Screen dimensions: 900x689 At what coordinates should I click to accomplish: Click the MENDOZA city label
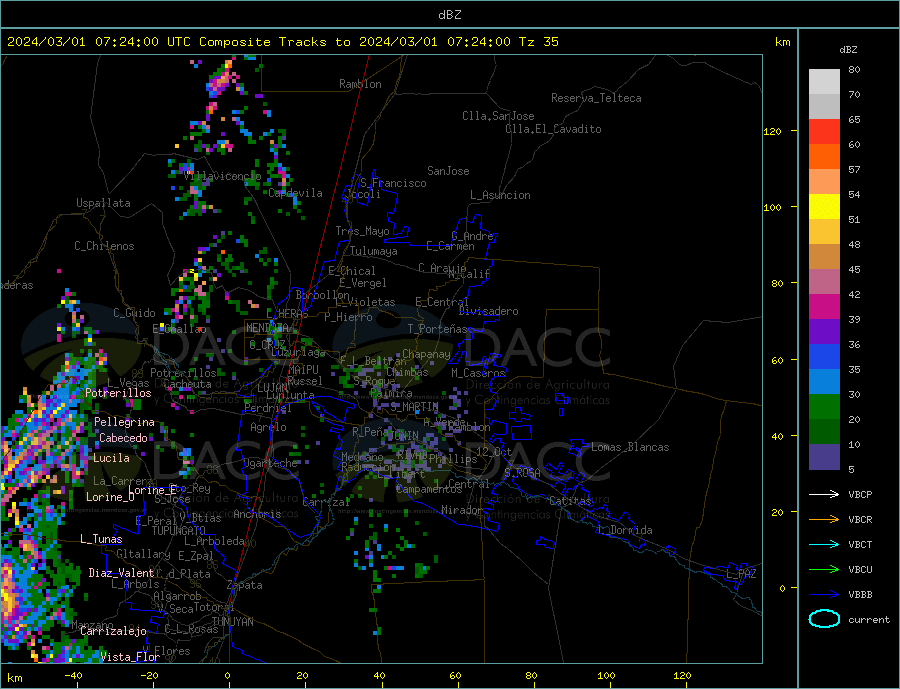tap(267, 328)
